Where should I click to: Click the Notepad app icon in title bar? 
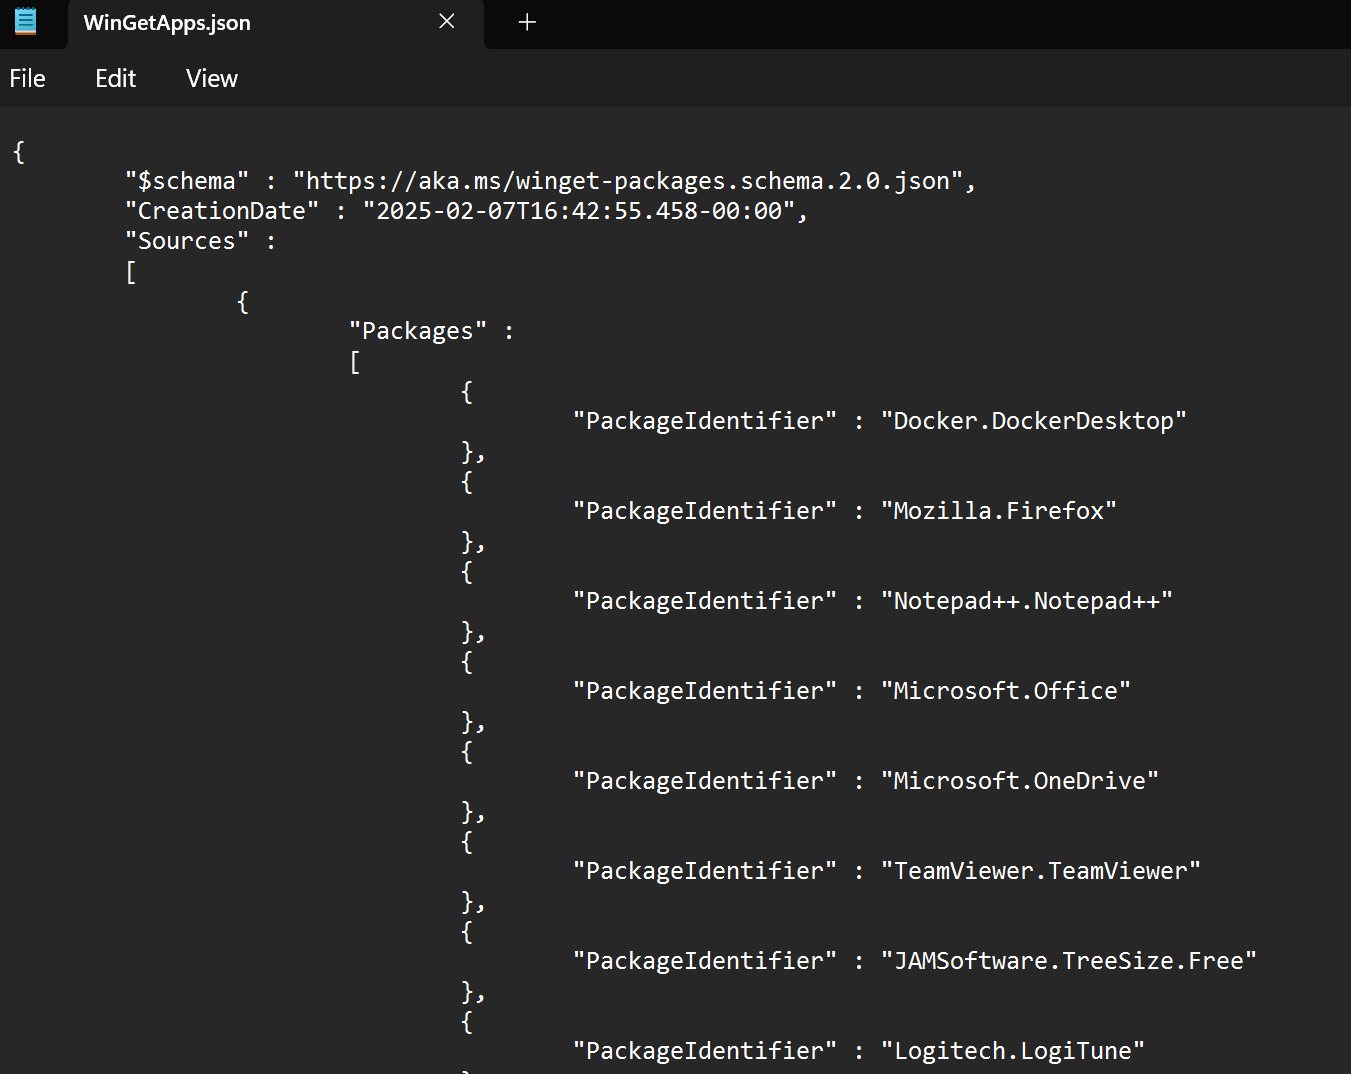click(x=26, y=21)
